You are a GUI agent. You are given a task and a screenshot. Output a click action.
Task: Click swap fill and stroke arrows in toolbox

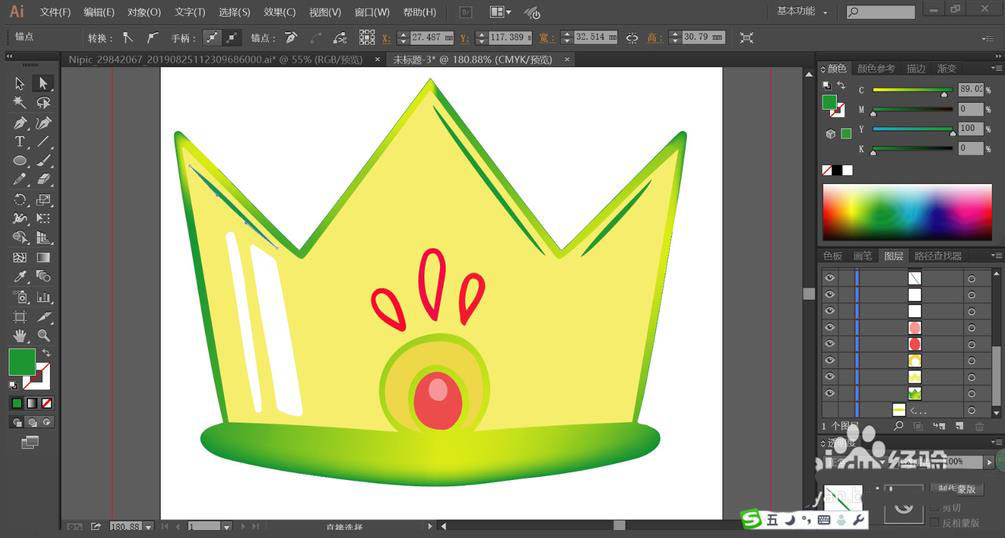click(x=46, y=353)
